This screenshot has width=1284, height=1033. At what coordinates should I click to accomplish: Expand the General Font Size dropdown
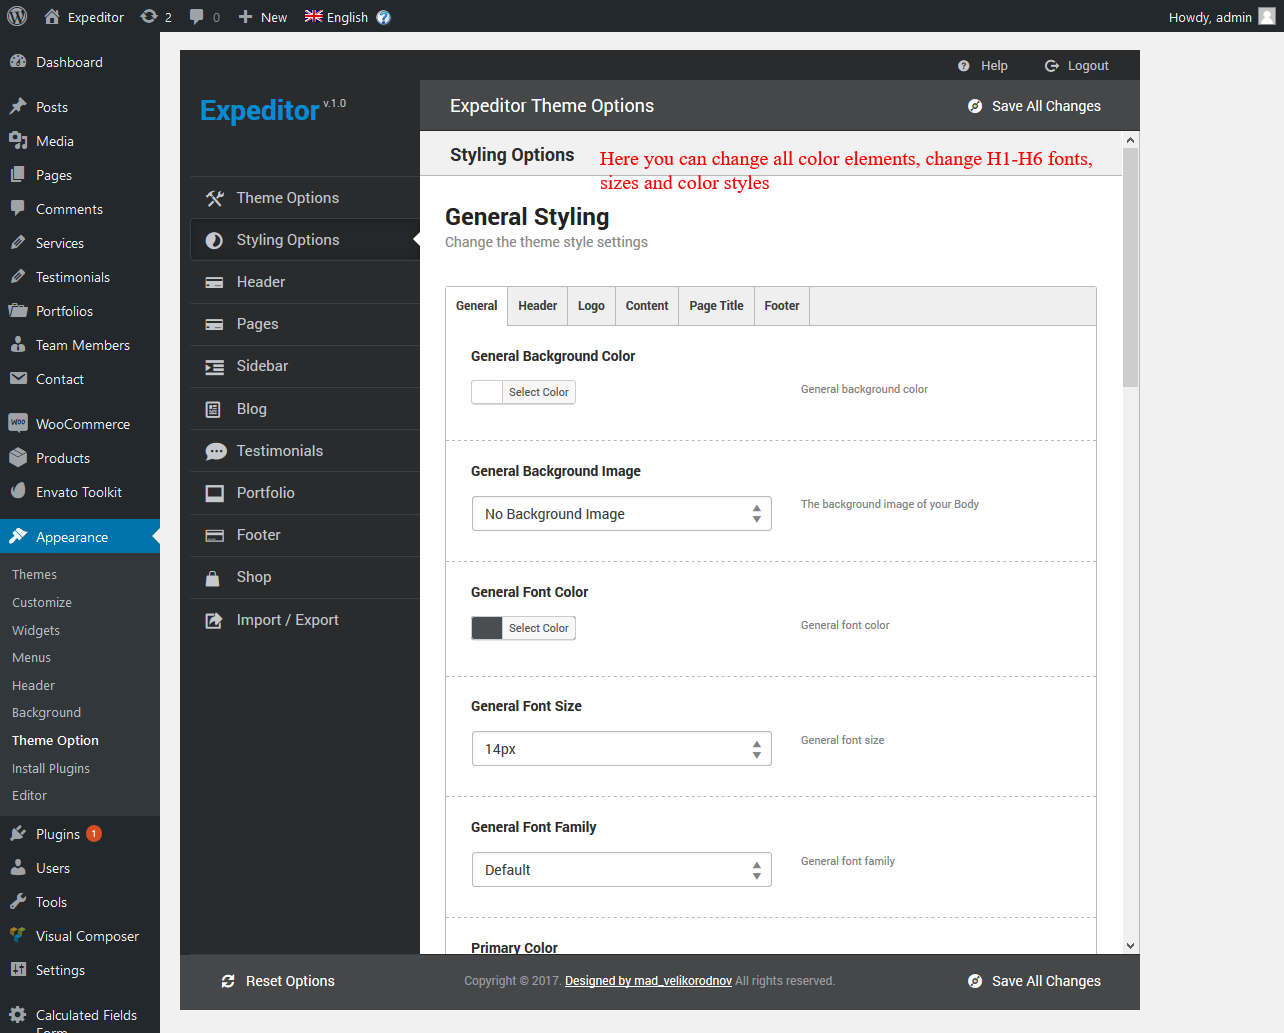[621, 749]
